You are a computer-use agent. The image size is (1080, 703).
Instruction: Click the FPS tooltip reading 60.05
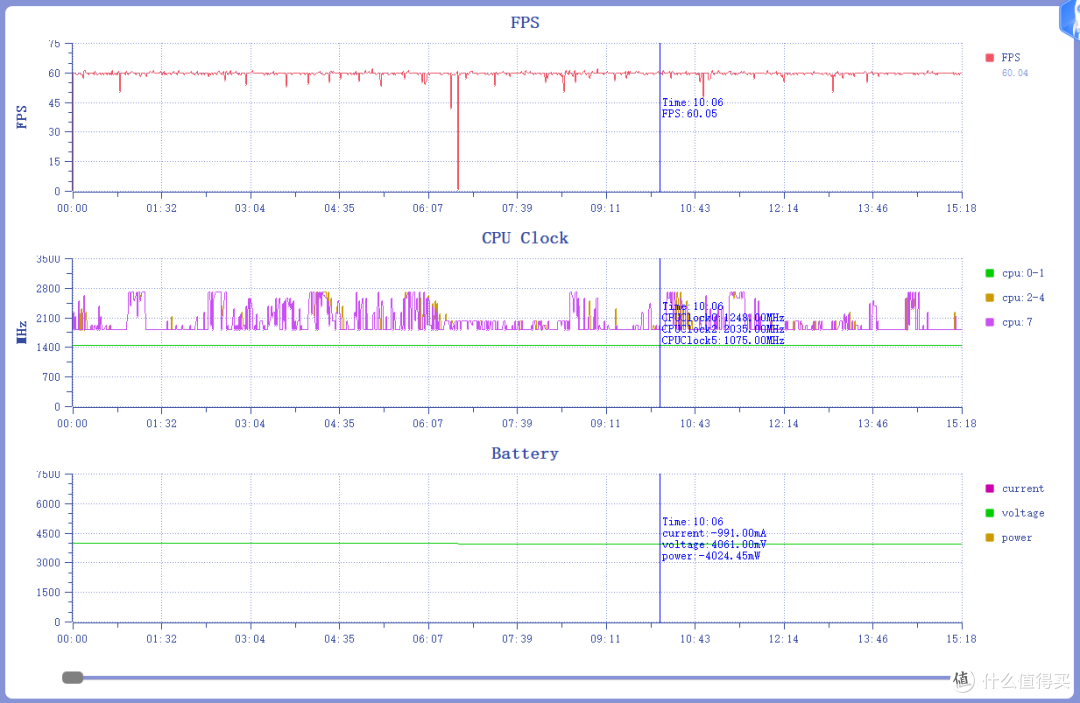[689, 114]
